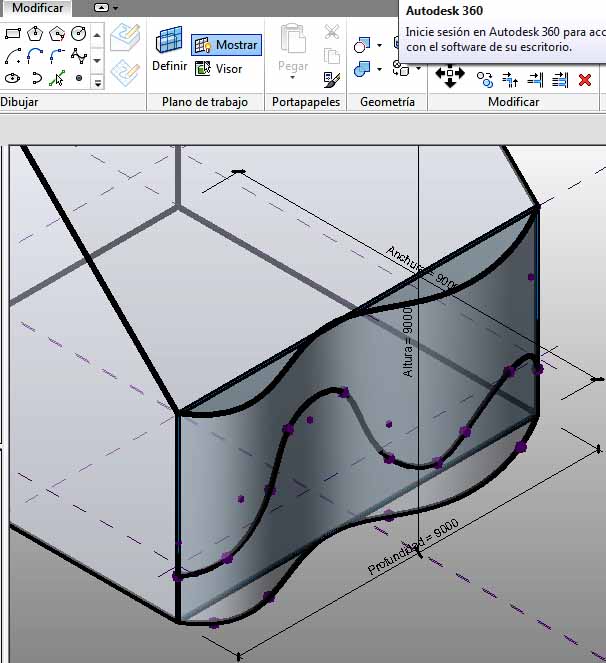Select the ellipse draw tool
The height and width of the screenshot is (663, 606).
coord(13,78)
